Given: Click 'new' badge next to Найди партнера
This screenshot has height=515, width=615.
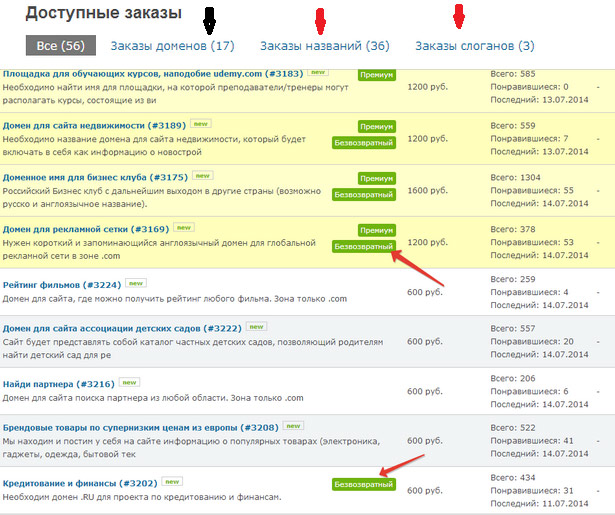Looking at the screenshot, I should 129,382.
